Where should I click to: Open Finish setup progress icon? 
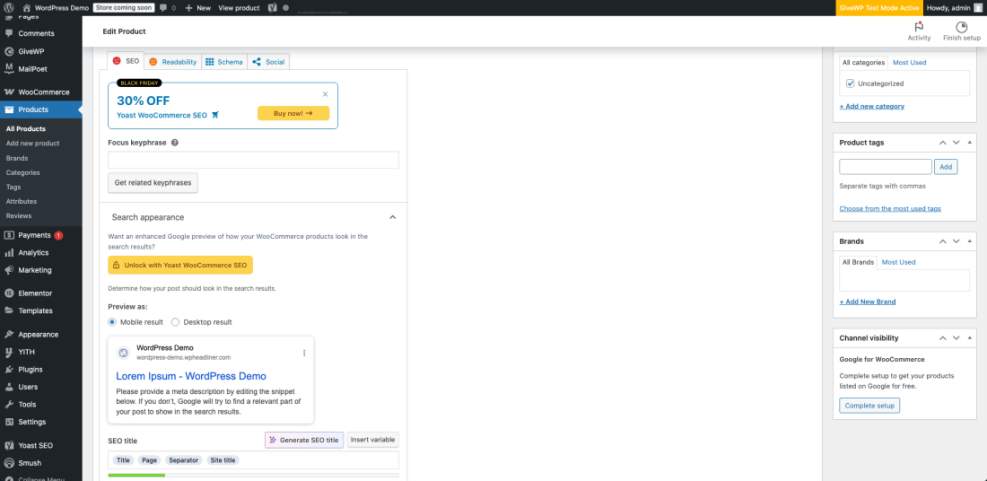pos(961,27)
